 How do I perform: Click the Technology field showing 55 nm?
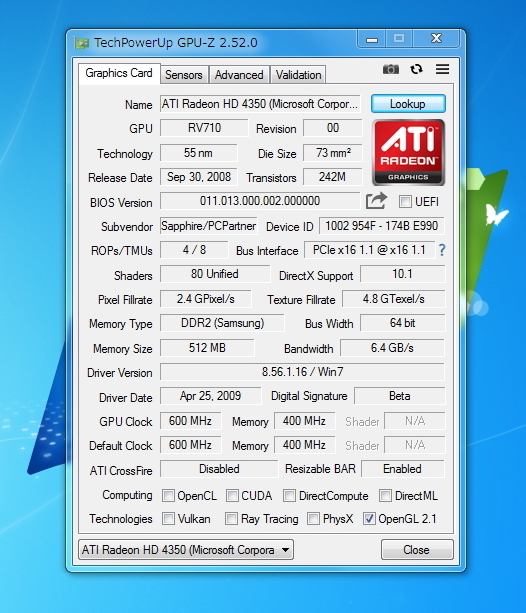199,153
